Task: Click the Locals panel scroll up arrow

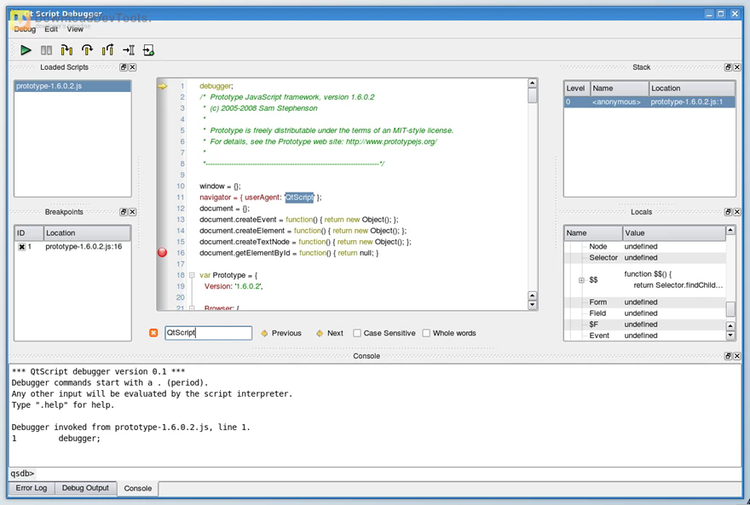Action: 730,231
